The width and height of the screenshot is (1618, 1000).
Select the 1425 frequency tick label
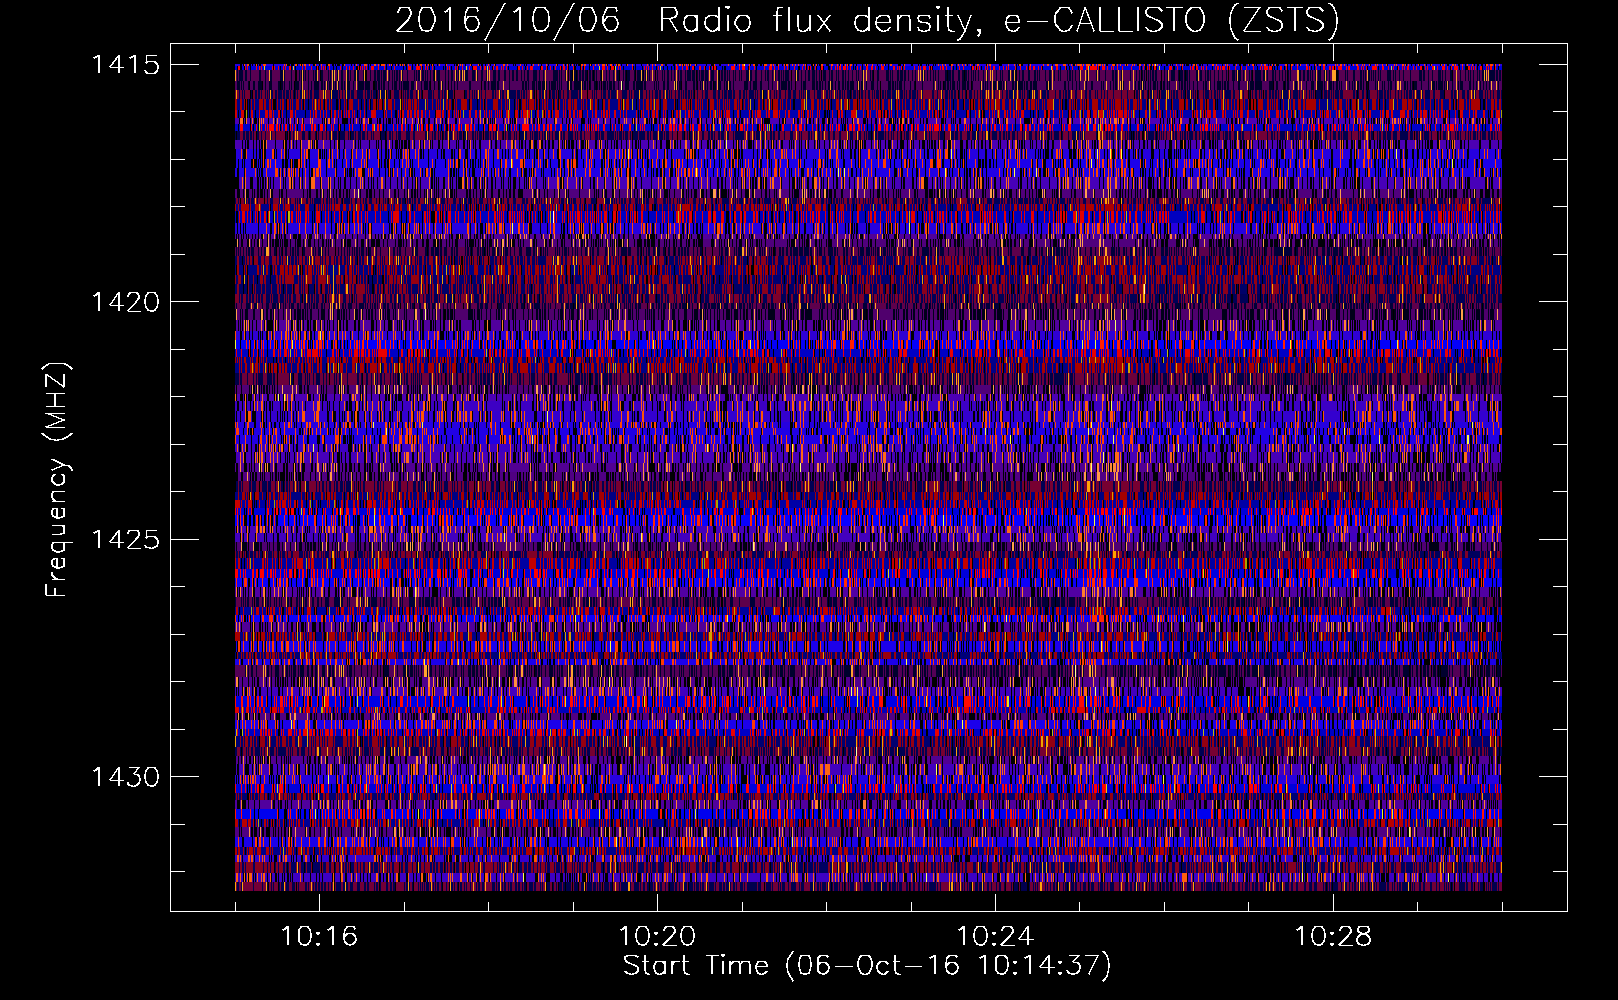(125, 540)
